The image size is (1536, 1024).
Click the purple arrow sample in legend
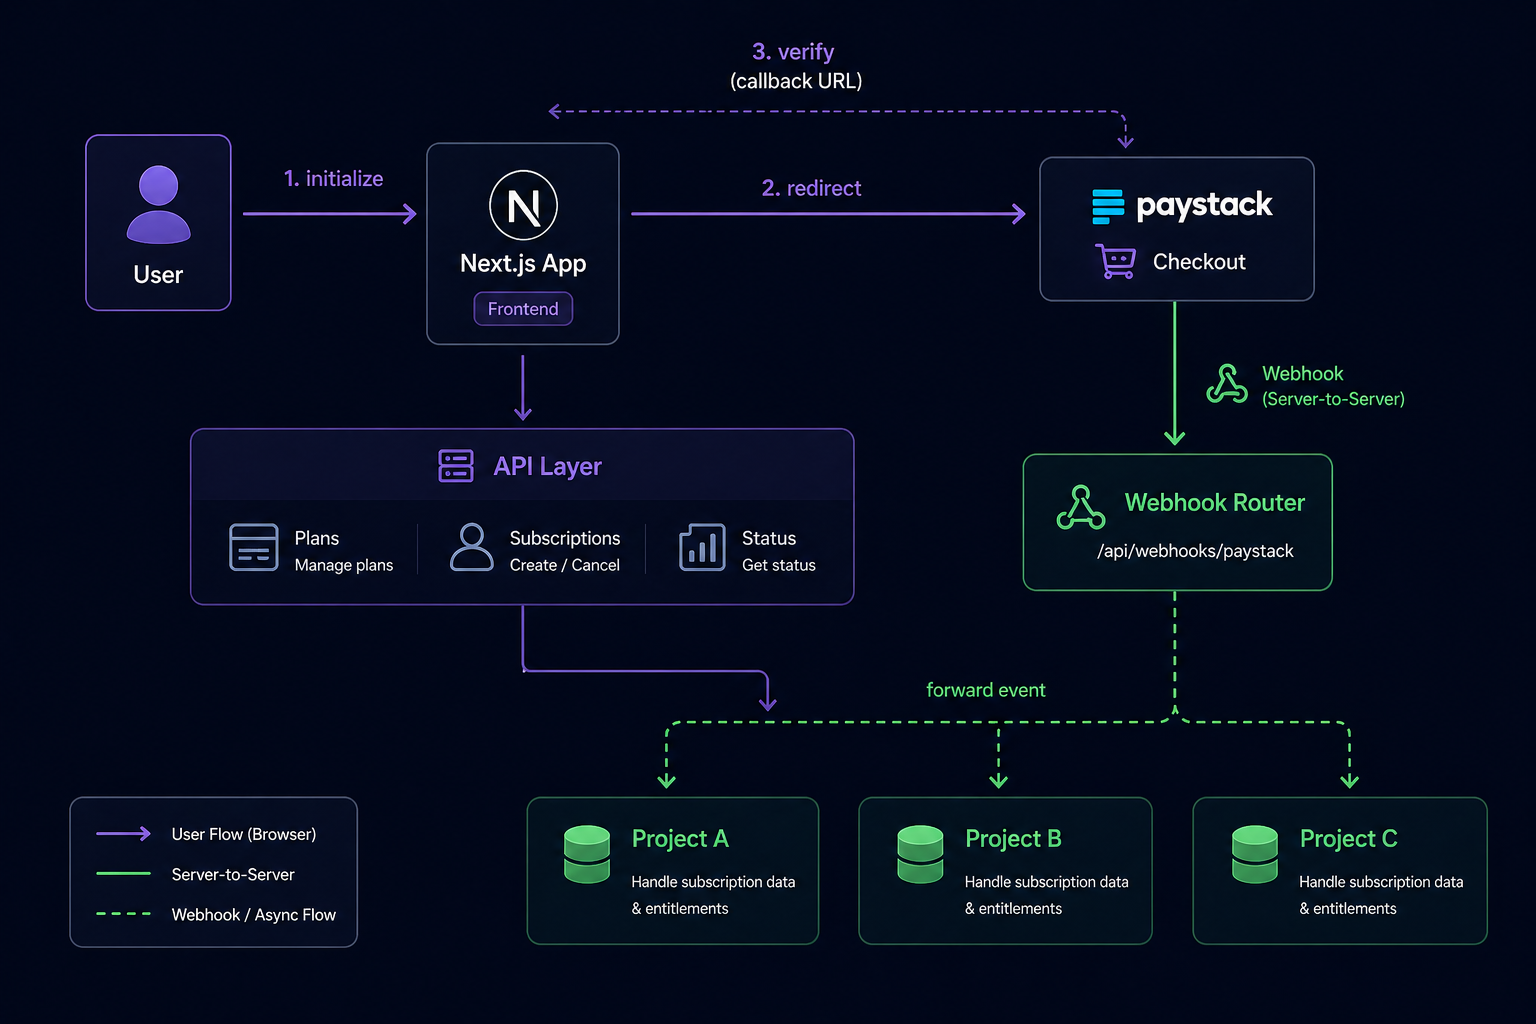(x=123, y=833)
